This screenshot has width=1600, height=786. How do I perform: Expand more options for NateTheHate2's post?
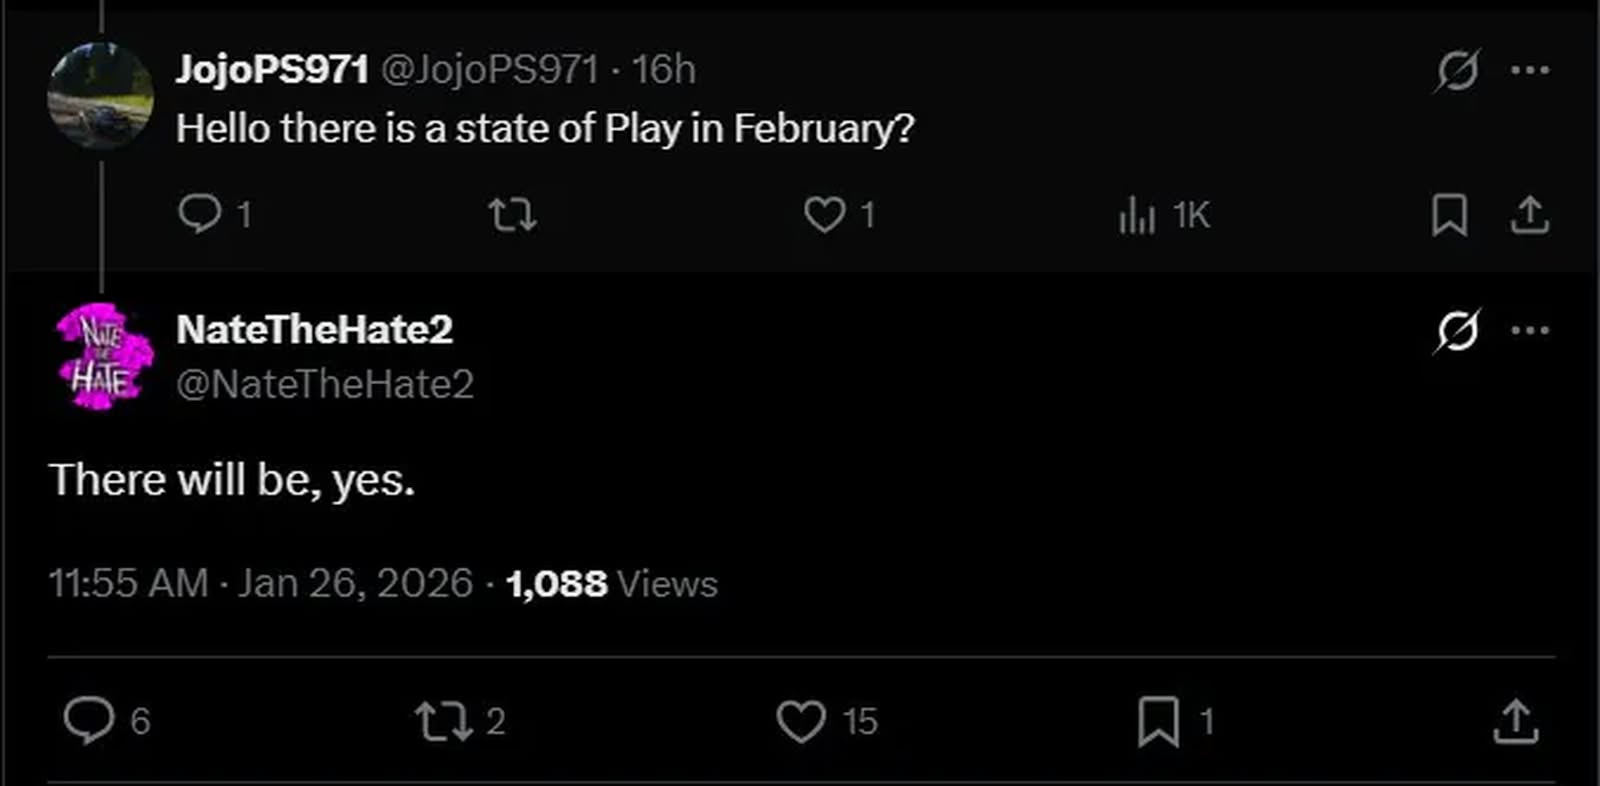point(1530,330)
